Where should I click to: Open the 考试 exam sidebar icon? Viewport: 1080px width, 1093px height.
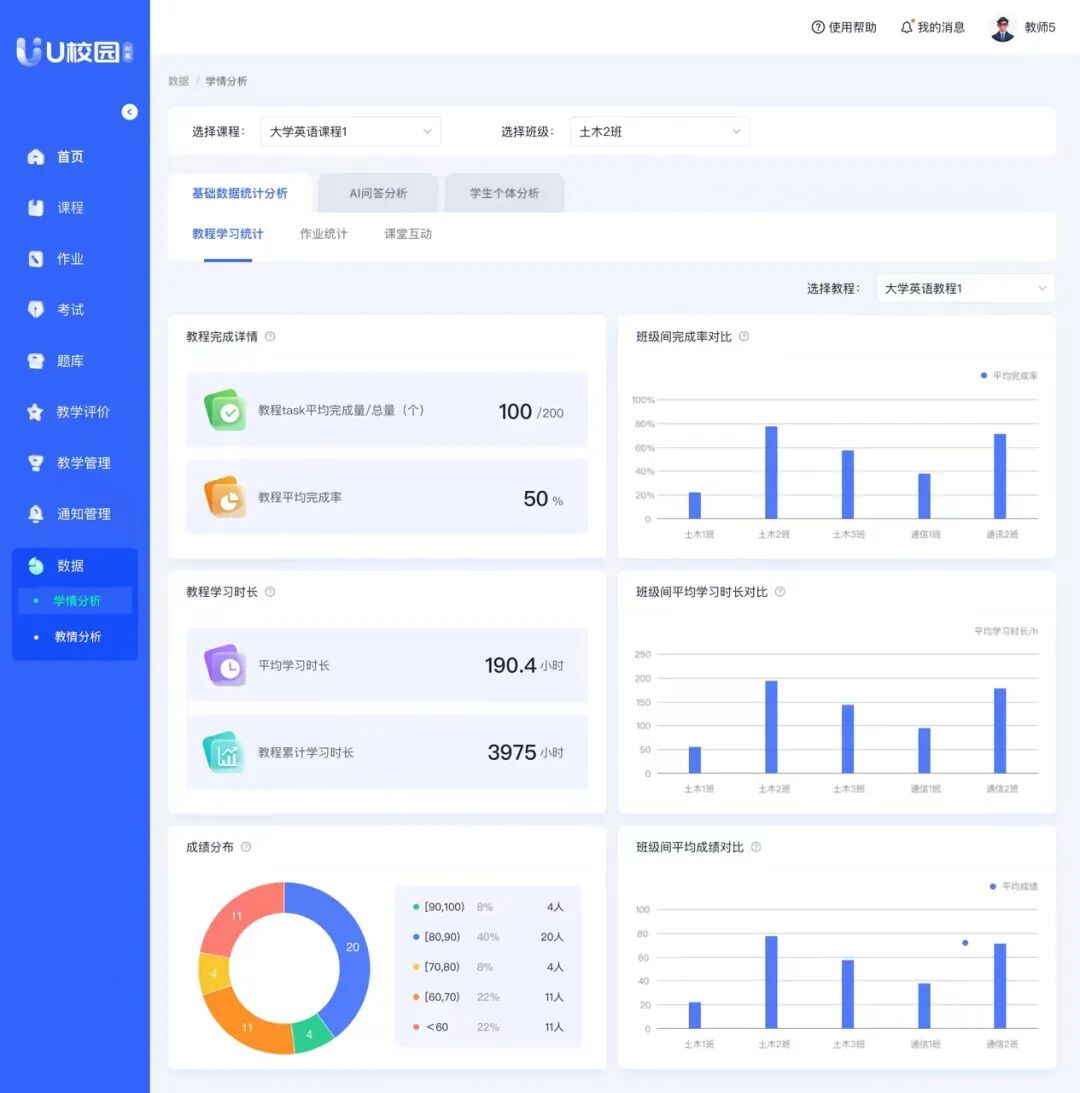(x=36, y=310)
